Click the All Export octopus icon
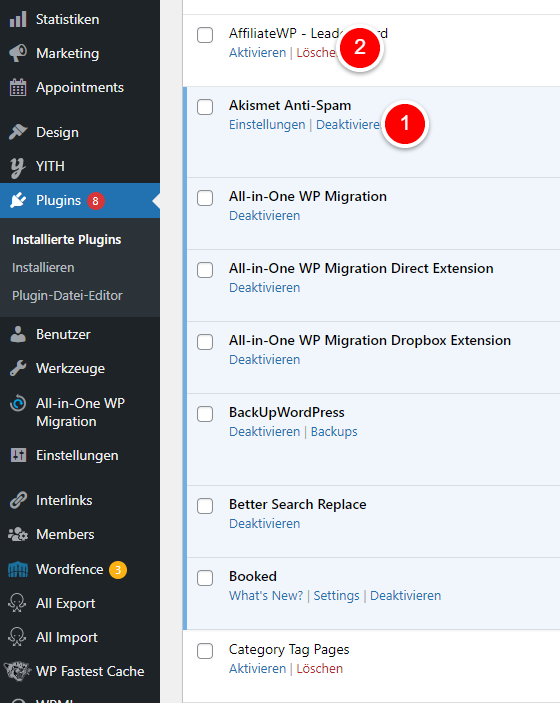Image resolution: width=560 pixels, height=703 pixels. [17, 603]
